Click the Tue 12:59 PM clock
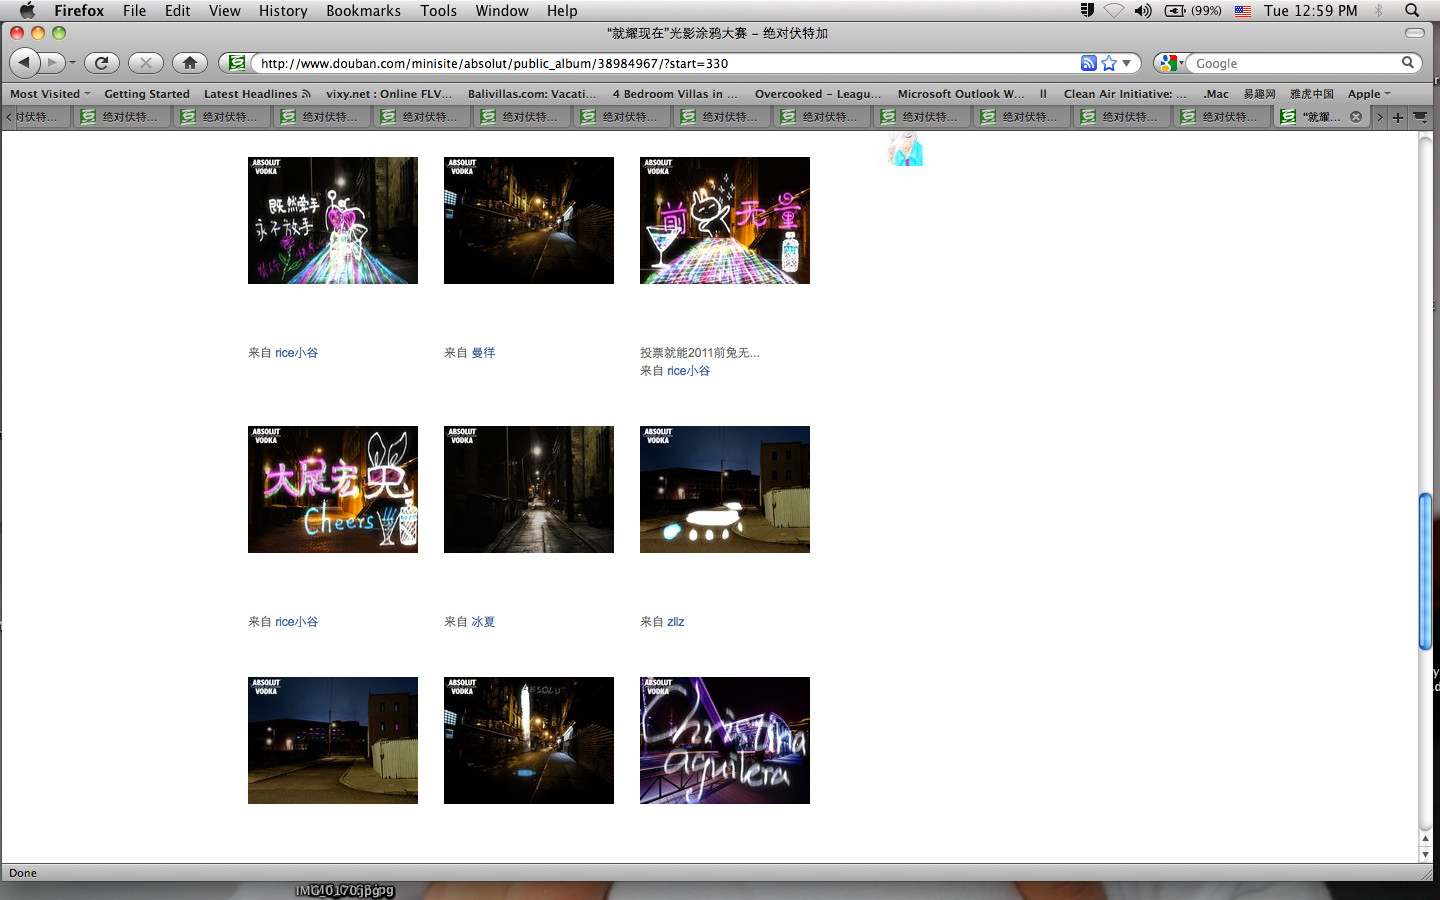Image resolution: width=1440 pixels, height=900 pixels. pos(1310,10)
